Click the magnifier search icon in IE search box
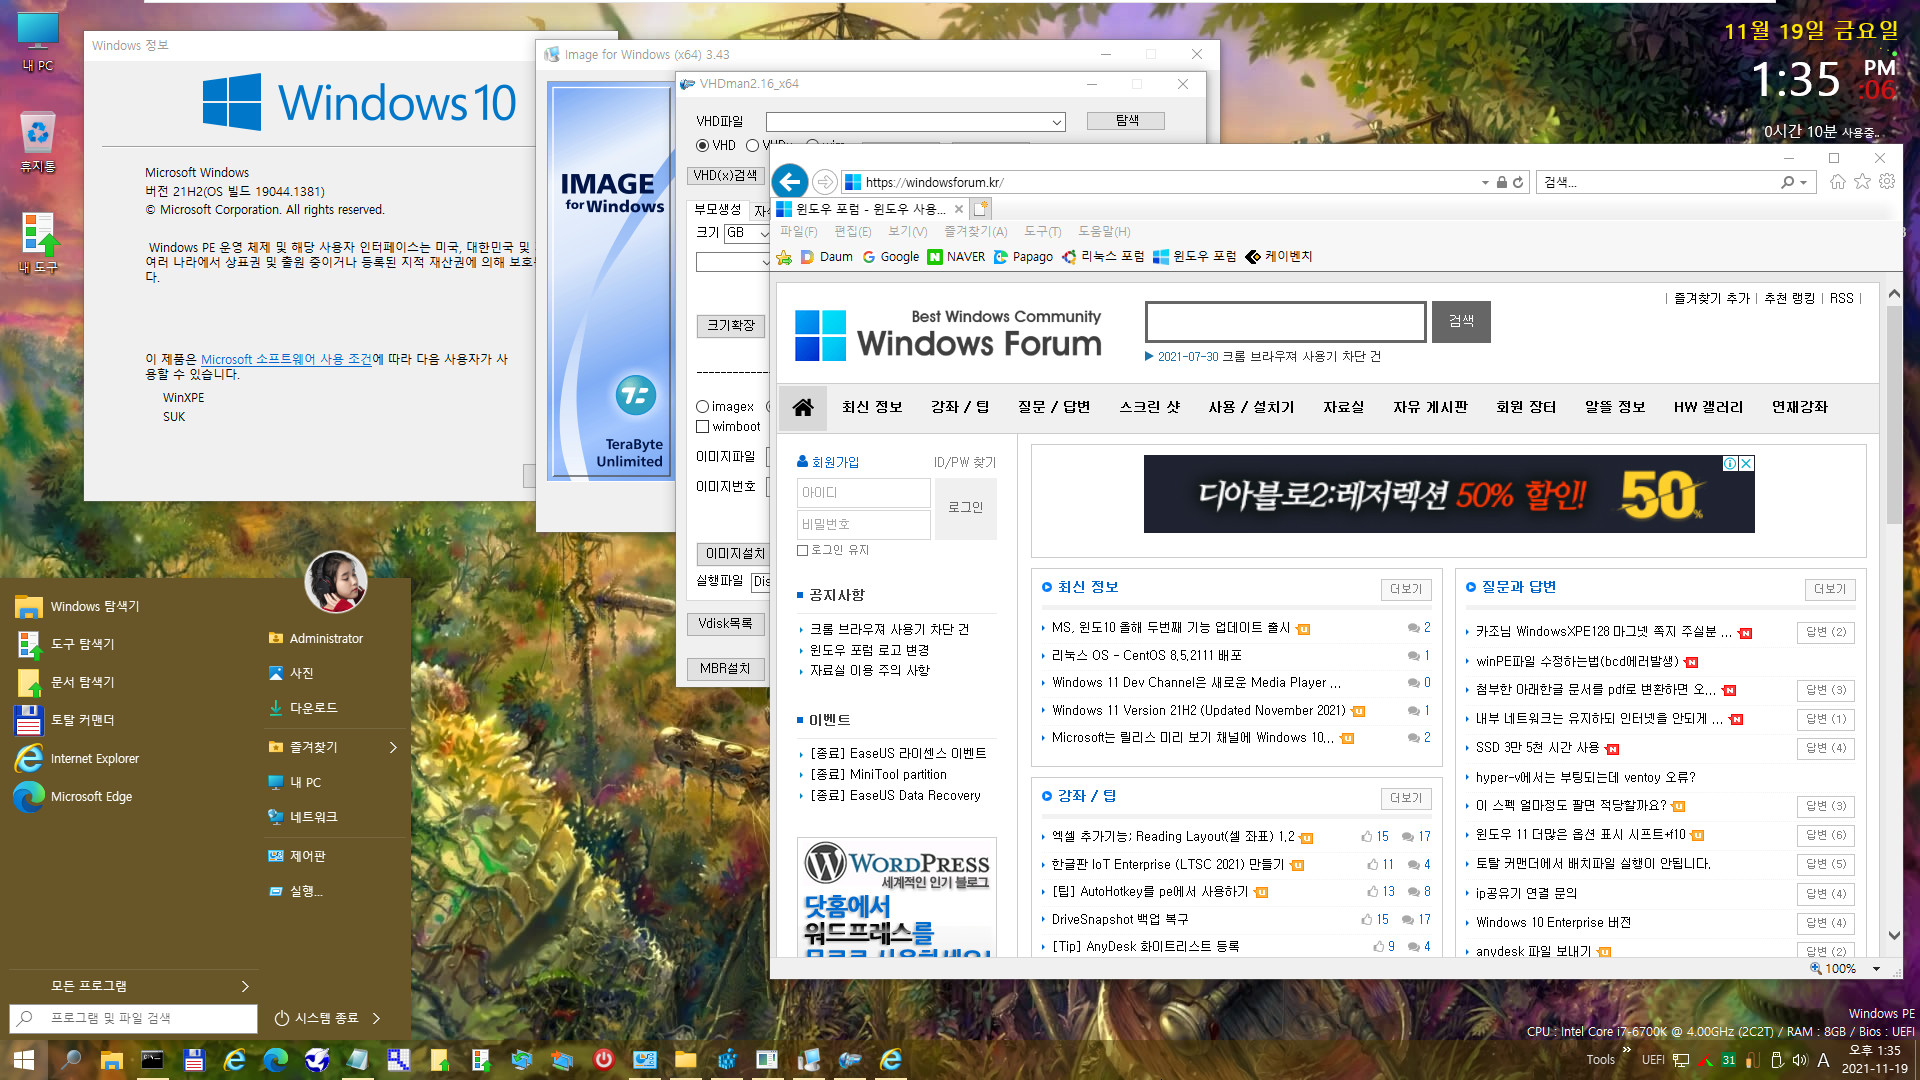This screenshot has height=1080, width=1920. click(1787, 182)
